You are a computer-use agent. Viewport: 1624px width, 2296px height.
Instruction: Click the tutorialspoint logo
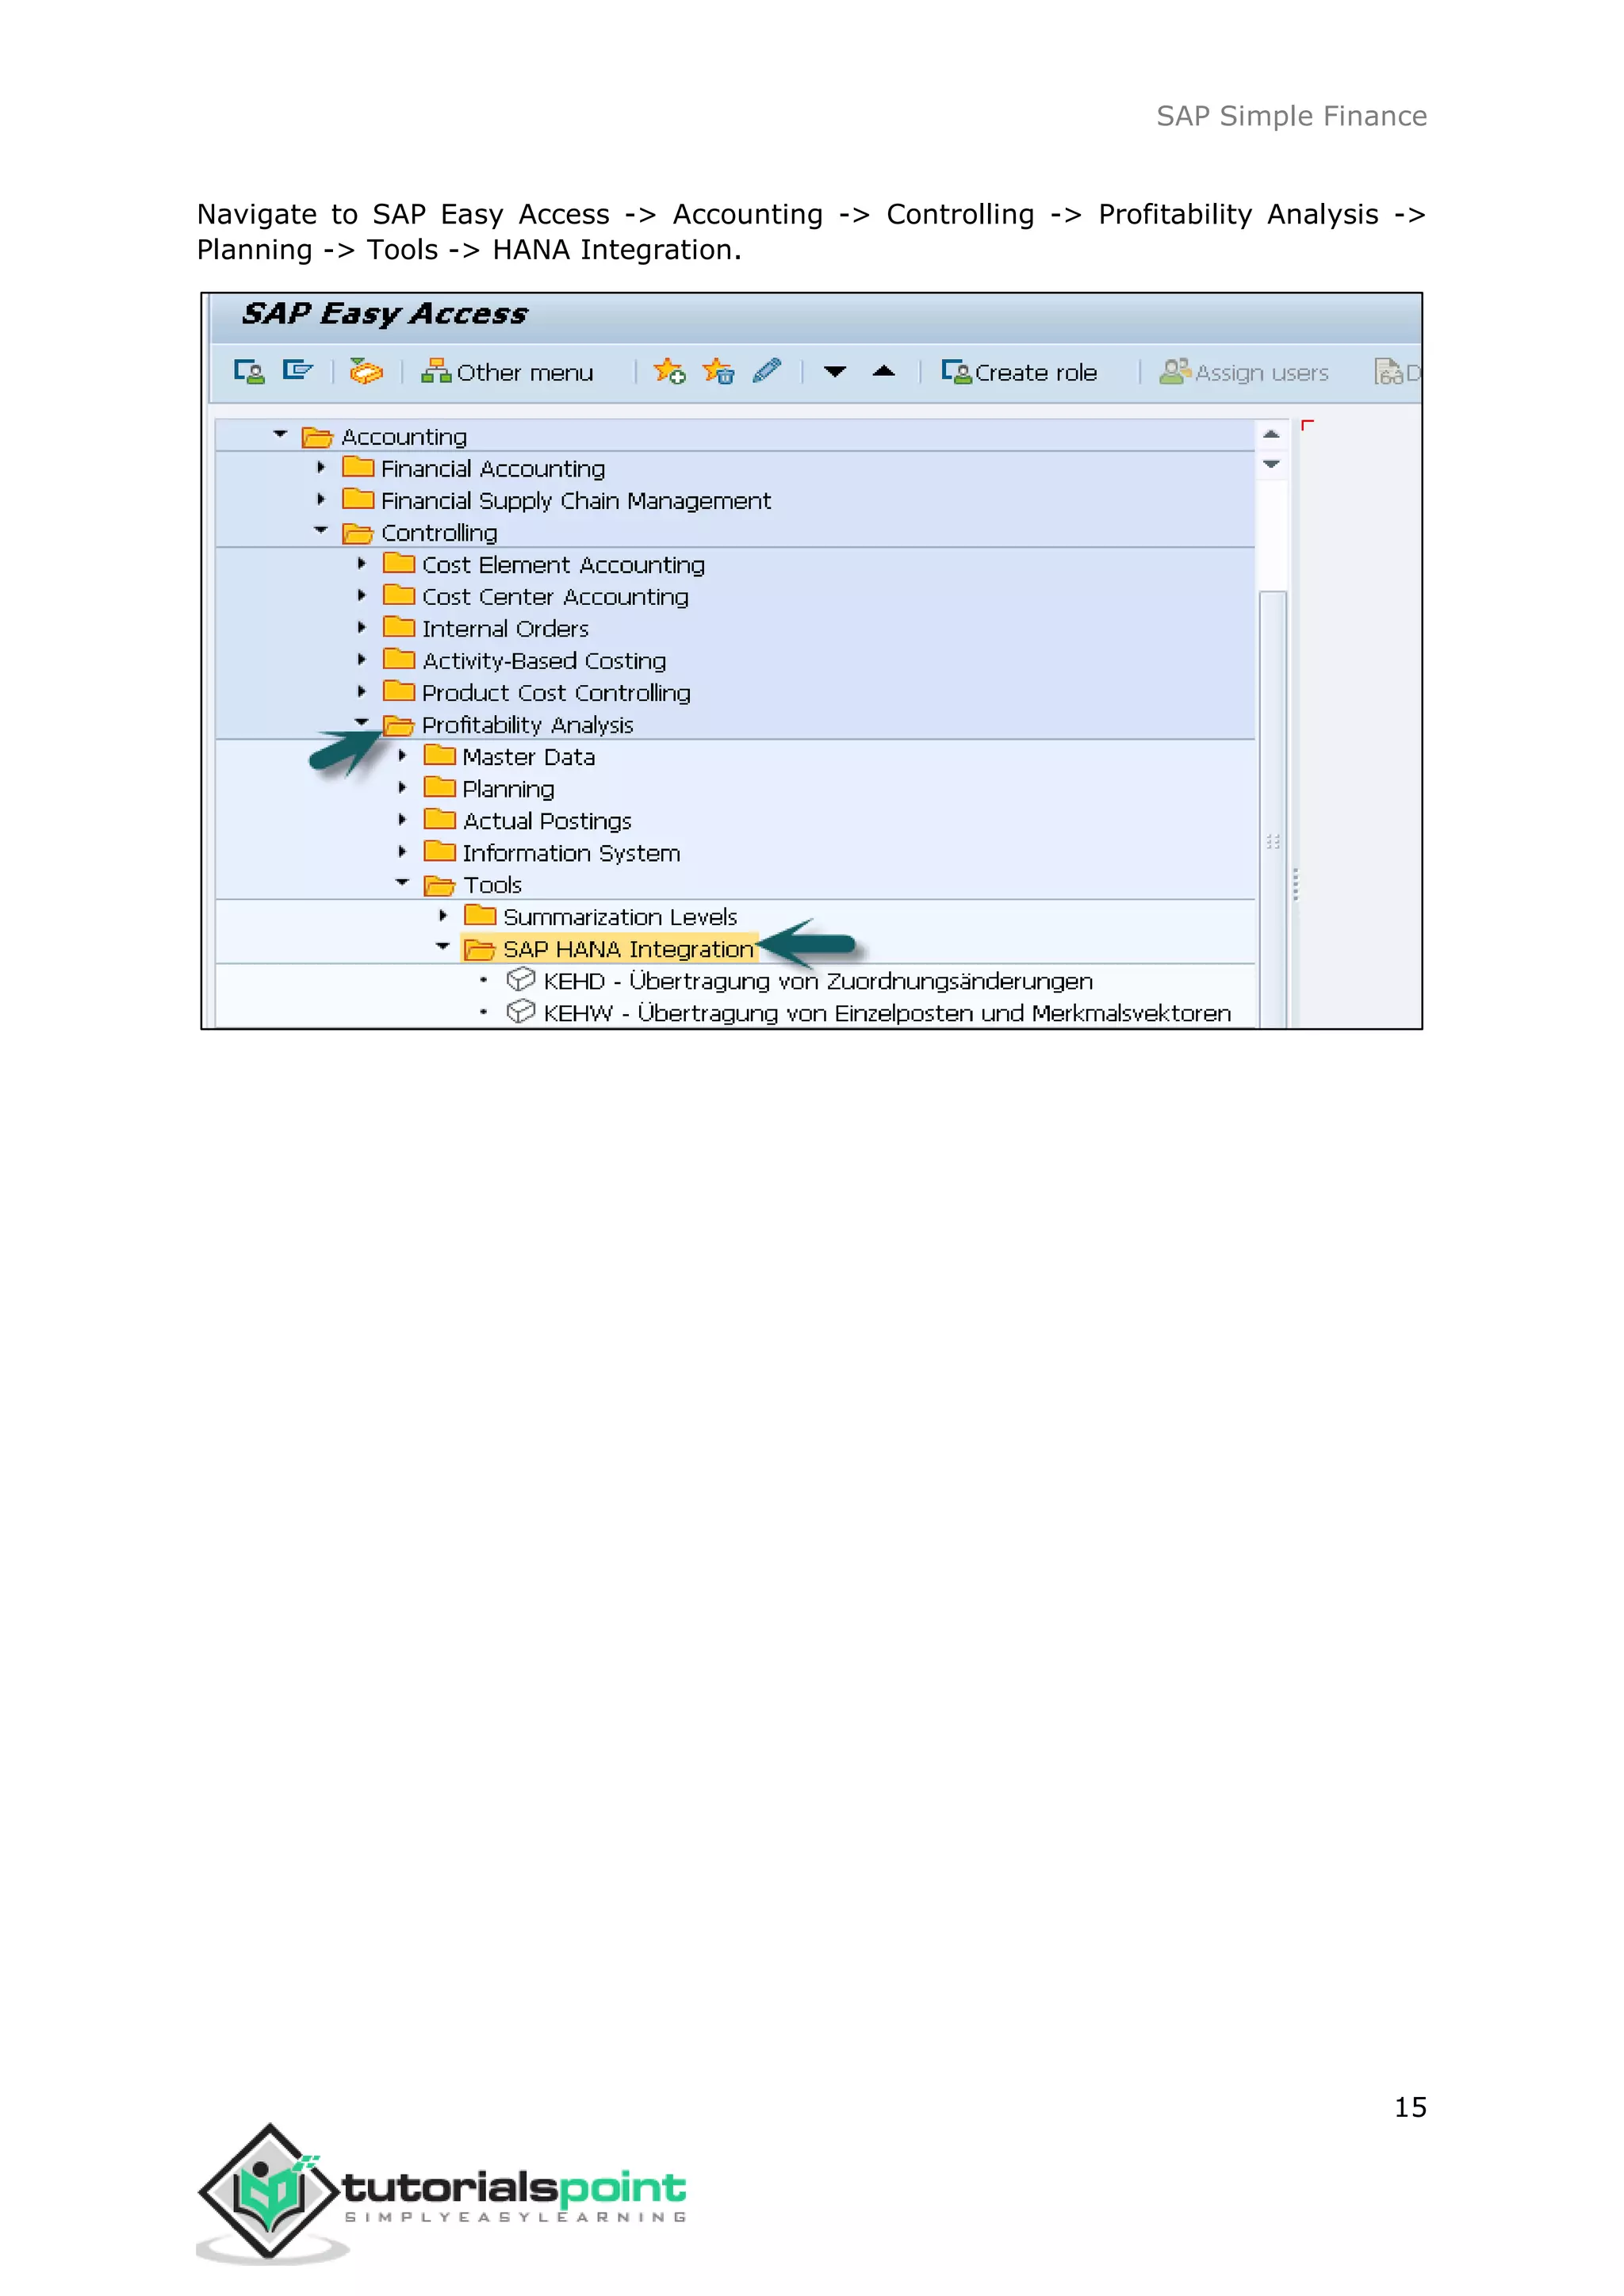click(442, 2193)
